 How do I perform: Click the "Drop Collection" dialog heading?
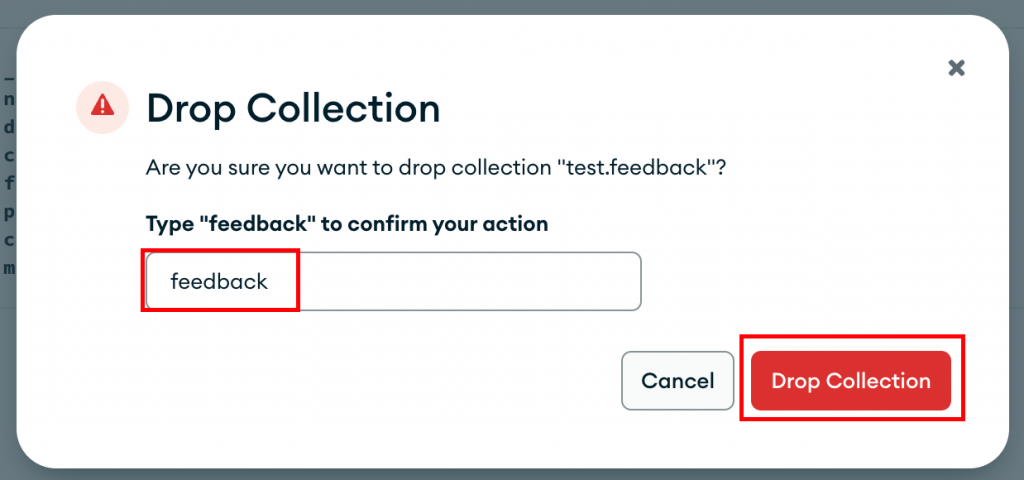[x=293, y=107]
